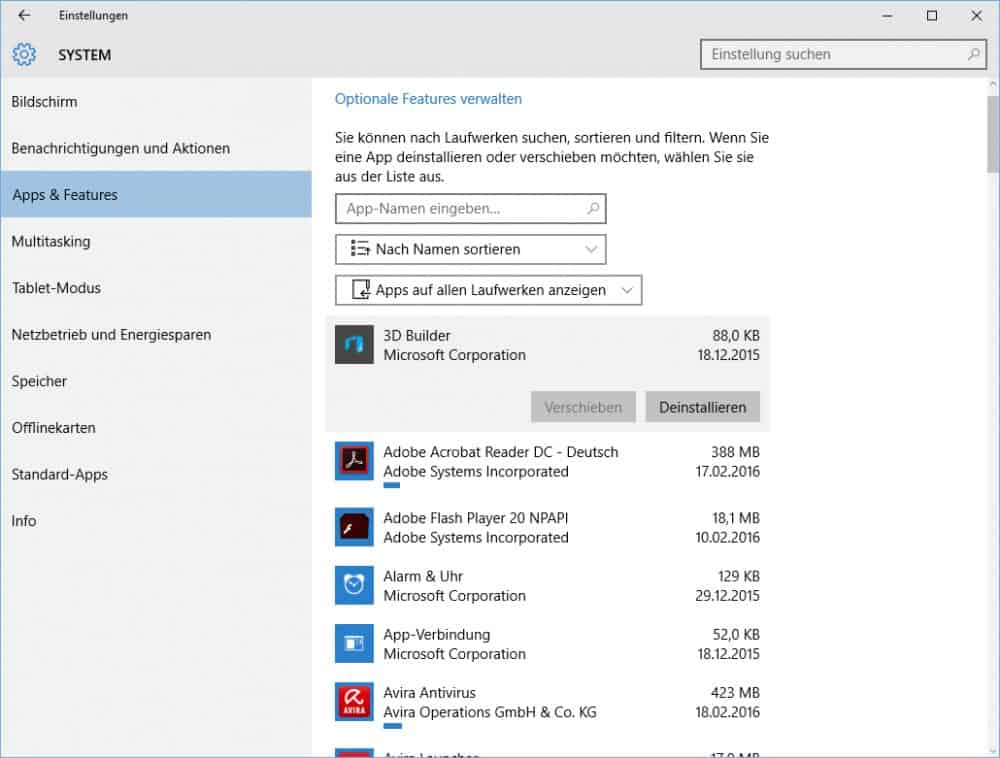This screenshot has height=758, width=1000.
Task: Click the Settings gear icon
Action: point(24,55)
